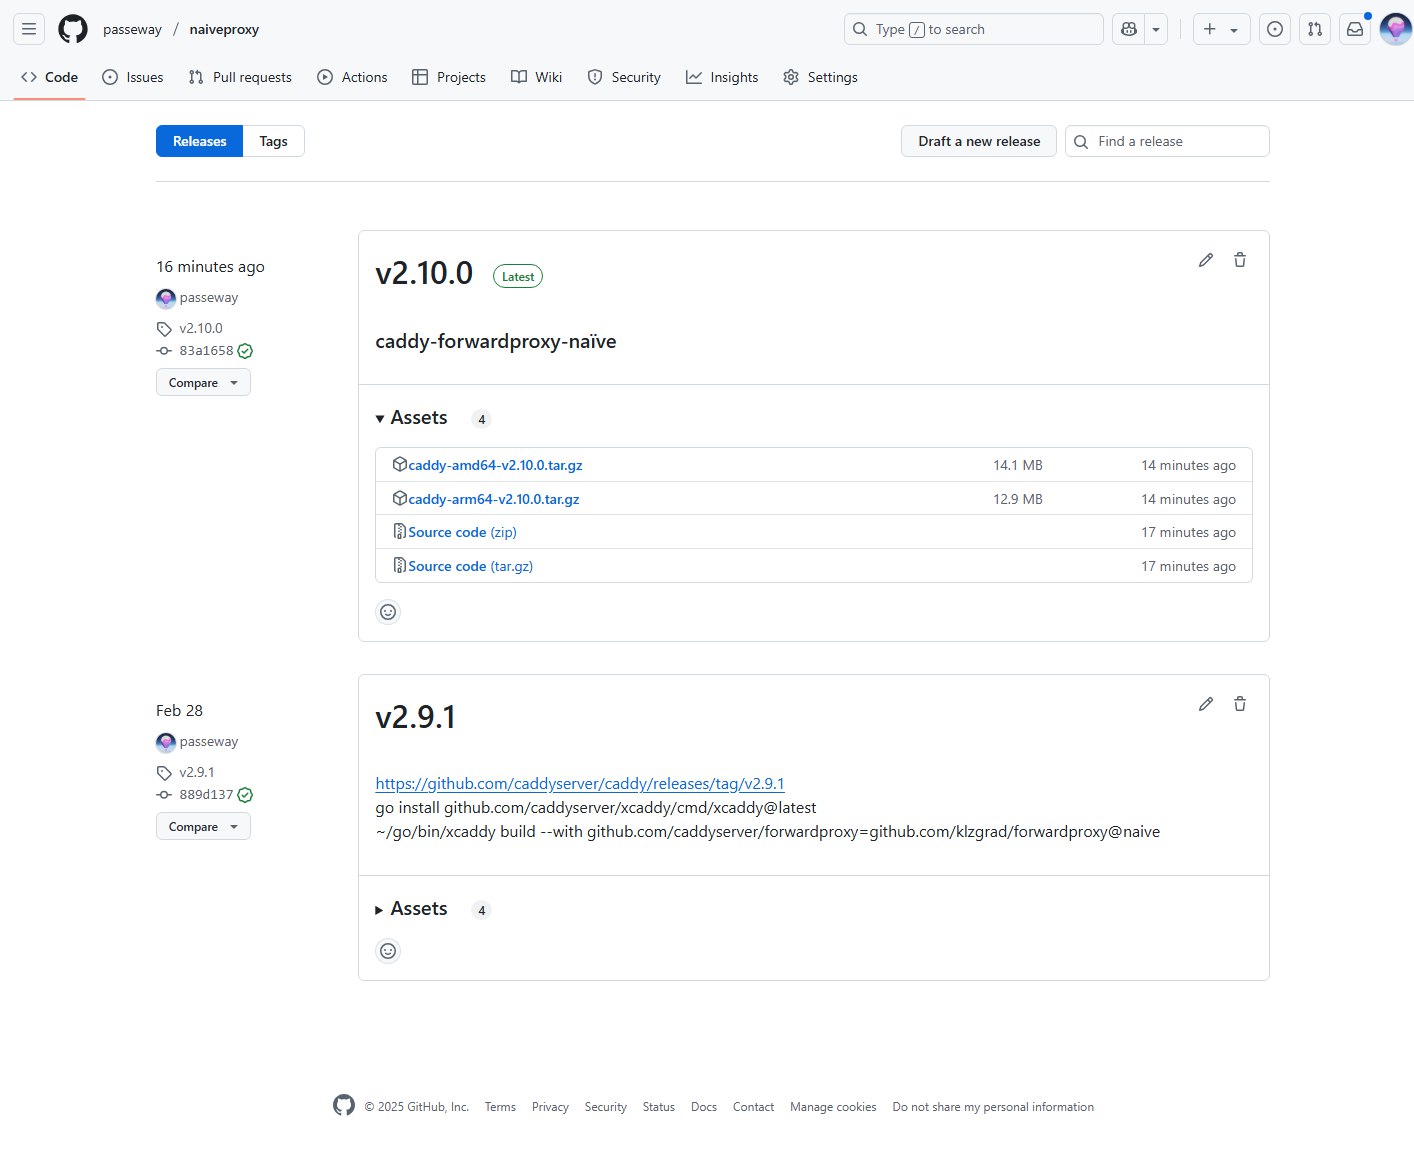Screen dimensions: 1414x1153
Task: Click the footer GitHub logo
Action: 344,1105
